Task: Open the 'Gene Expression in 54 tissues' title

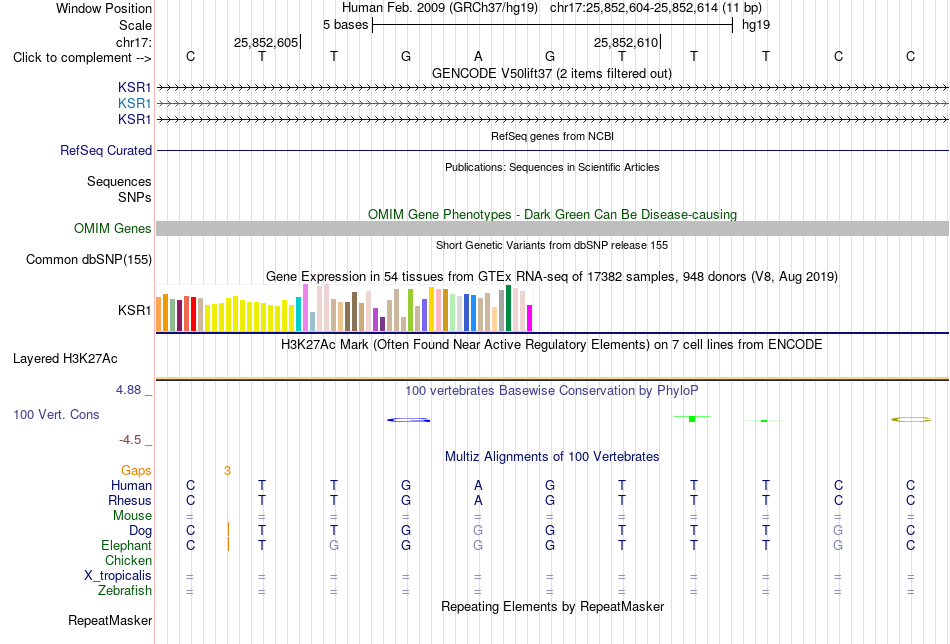Action: (x=552, y=277)
